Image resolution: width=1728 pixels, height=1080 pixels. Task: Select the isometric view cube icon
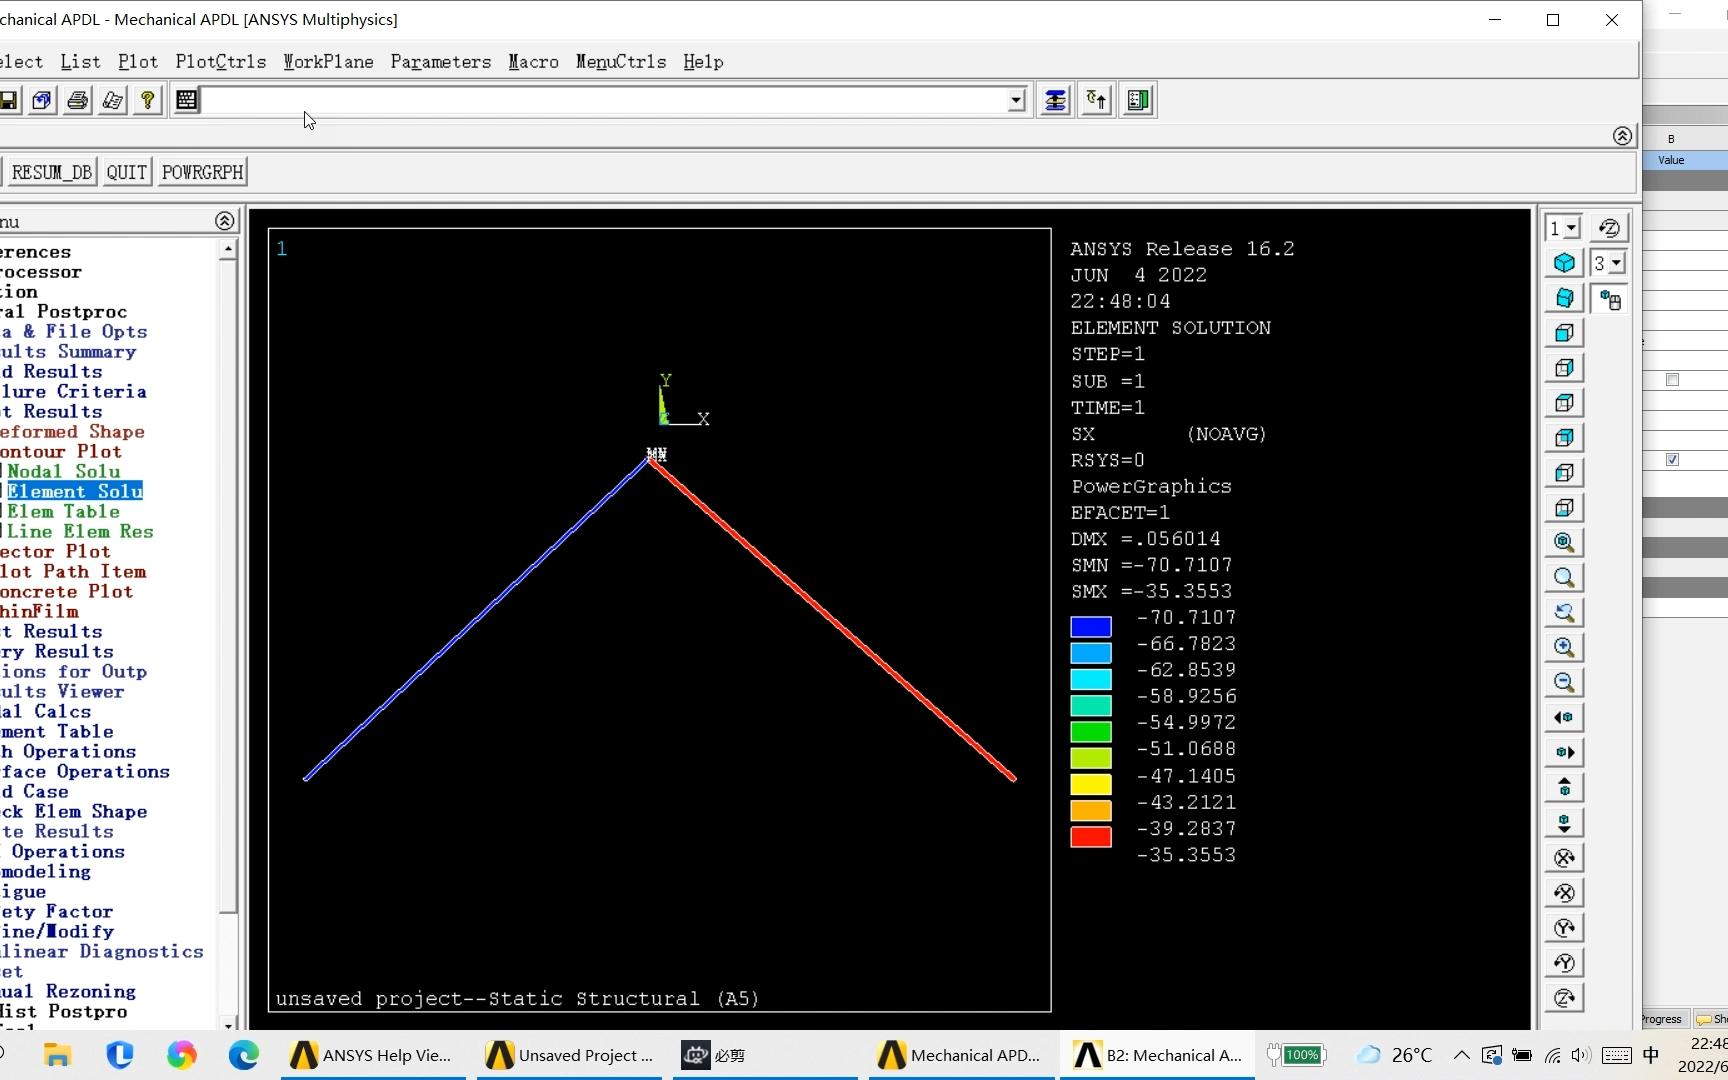pos(1565,263)
